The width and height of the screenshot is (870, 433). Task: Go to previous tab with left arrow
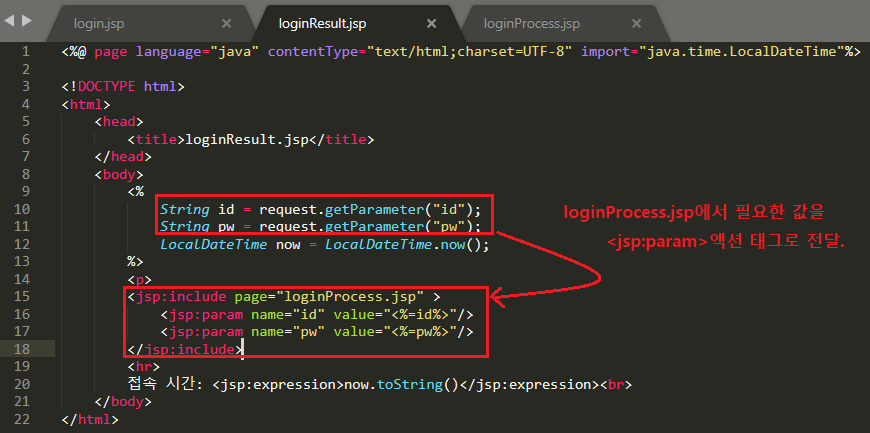(9, 21)
